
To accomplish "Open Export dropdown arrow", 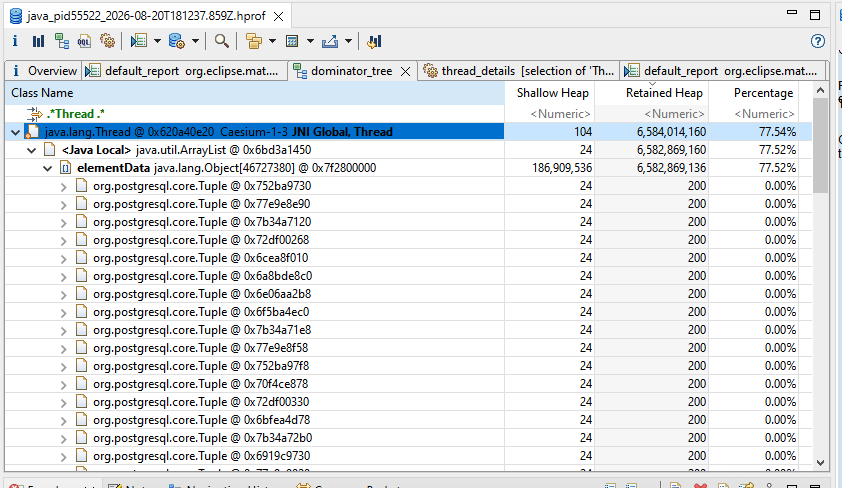I will [349, 41].
